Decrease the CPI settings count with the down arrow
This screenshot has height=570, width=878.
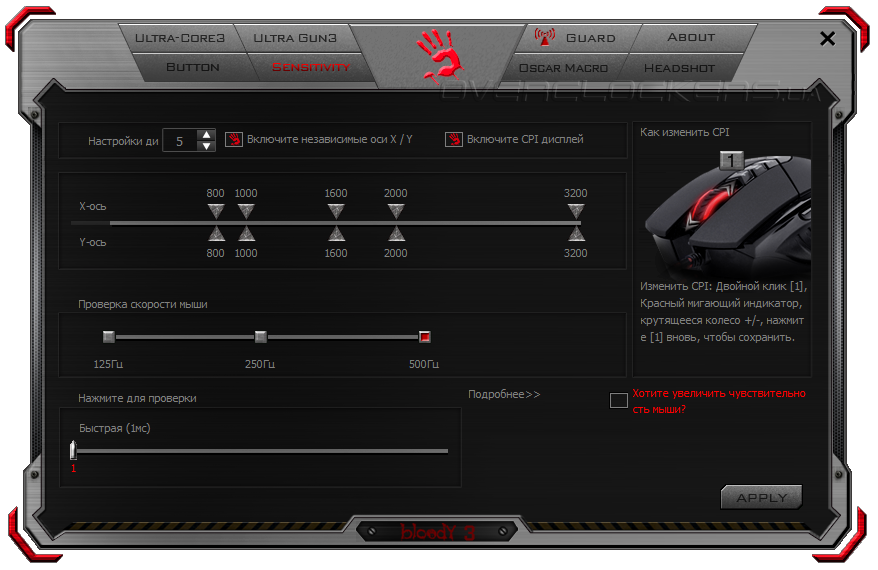click(207, 146)
